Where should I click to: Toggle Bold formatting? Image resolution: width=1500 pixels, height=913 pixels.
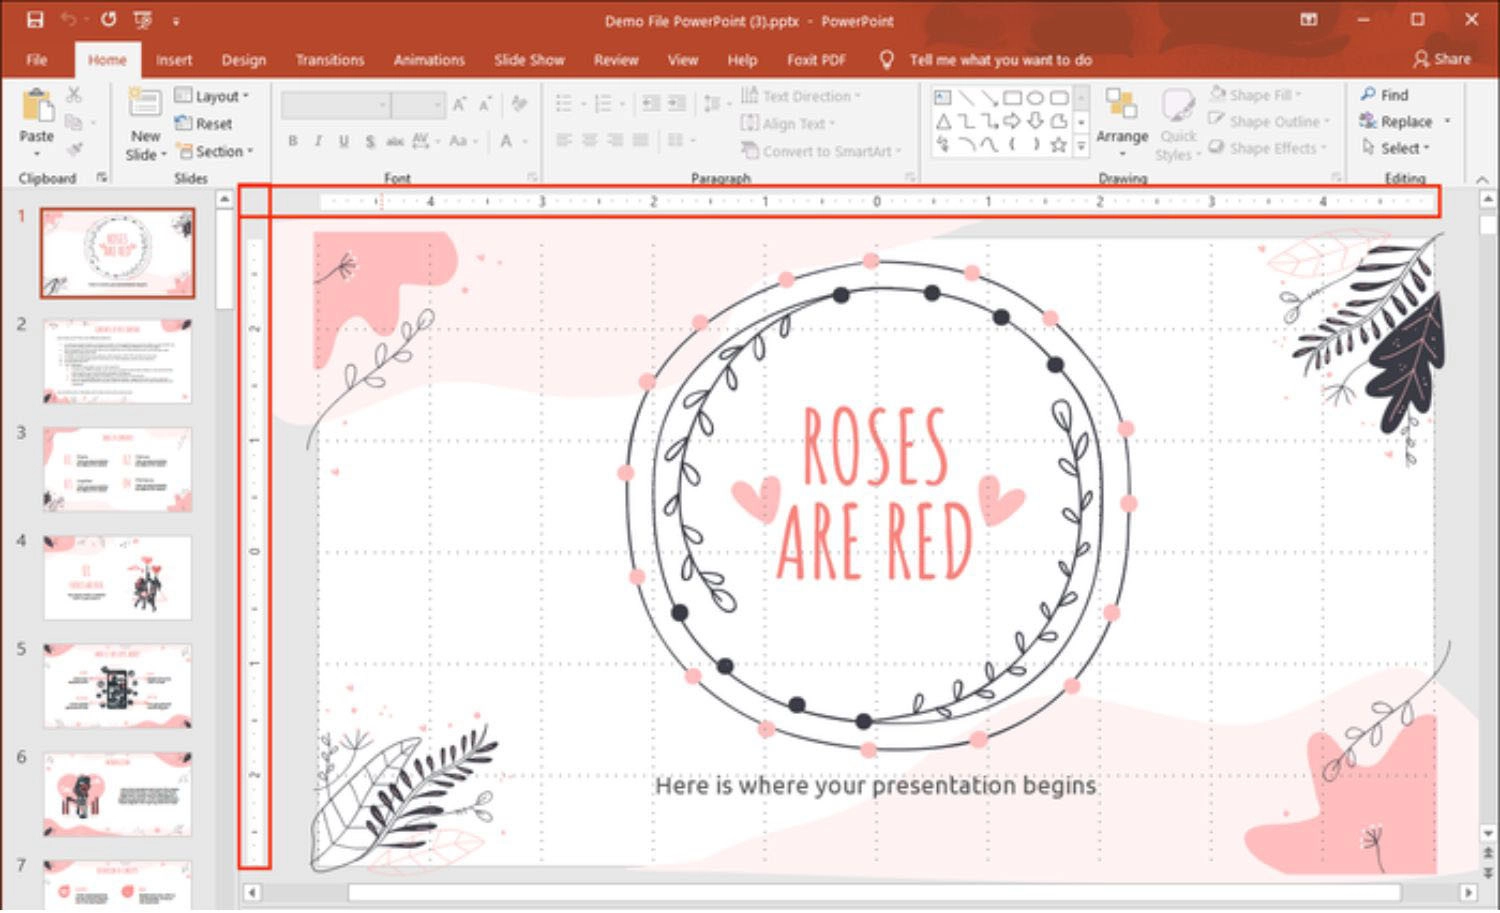pos(293,141)
